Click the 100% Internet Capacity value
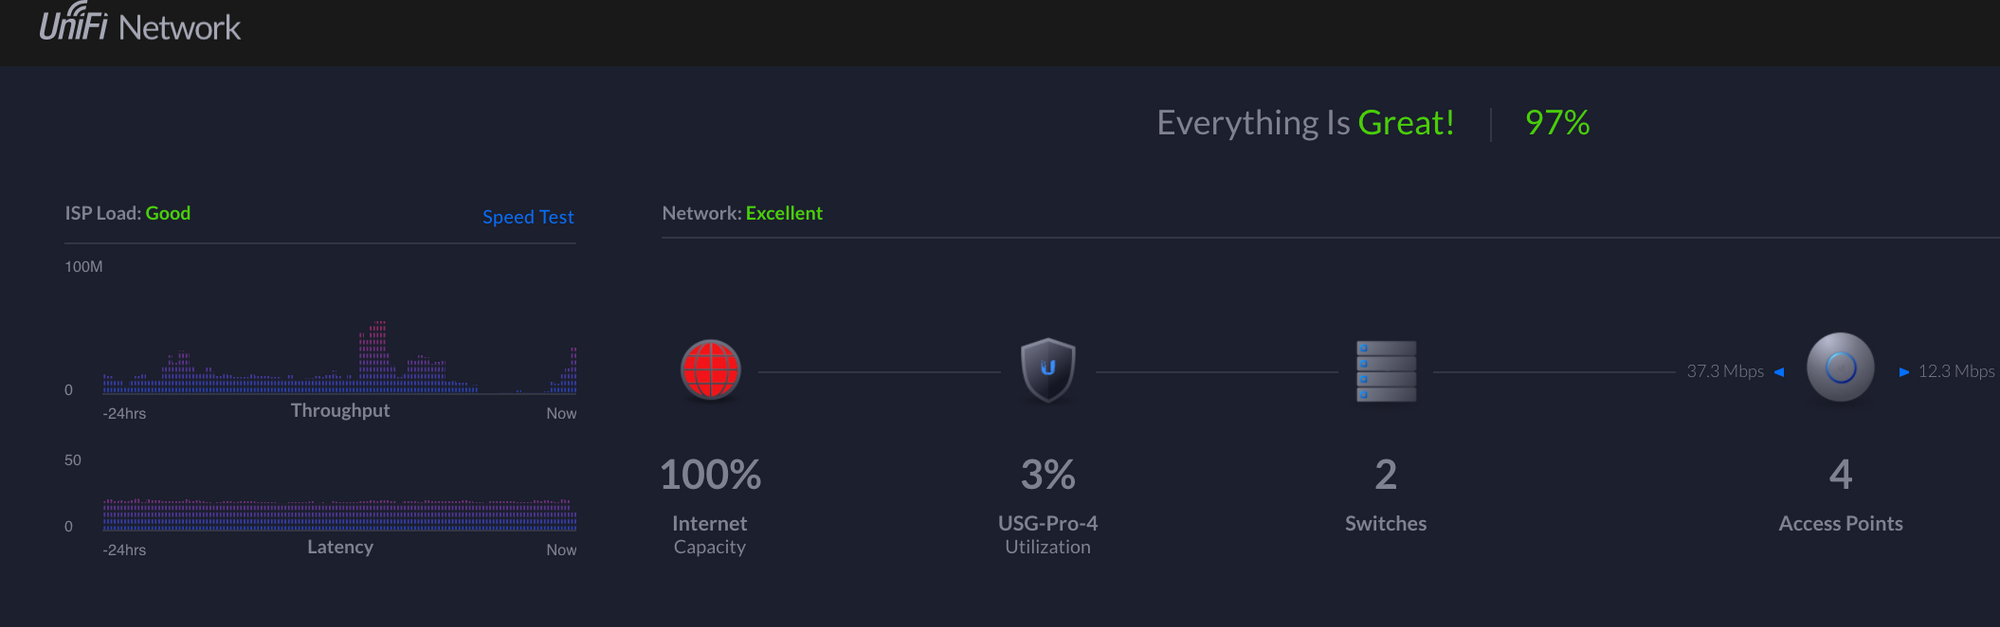Viewport: 2000px width, 627px height. (x=710, y=474)
